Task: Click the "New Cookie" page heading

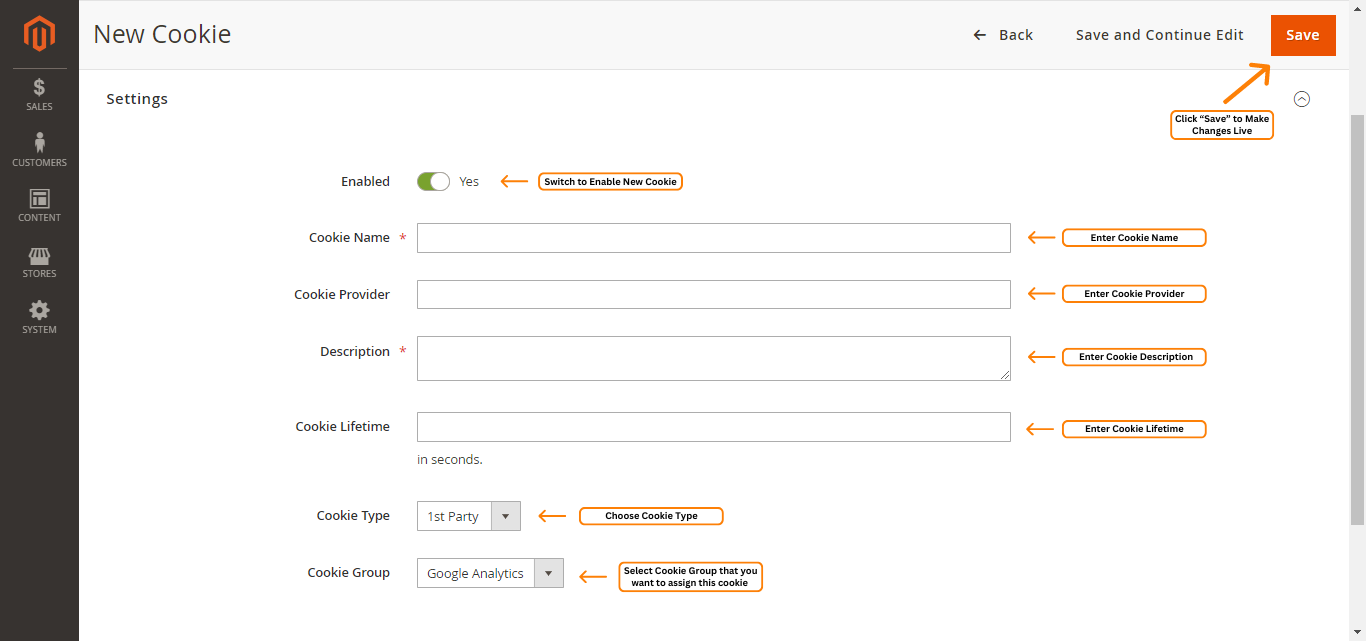Action: pyautogui.click(x=162, y=34)
